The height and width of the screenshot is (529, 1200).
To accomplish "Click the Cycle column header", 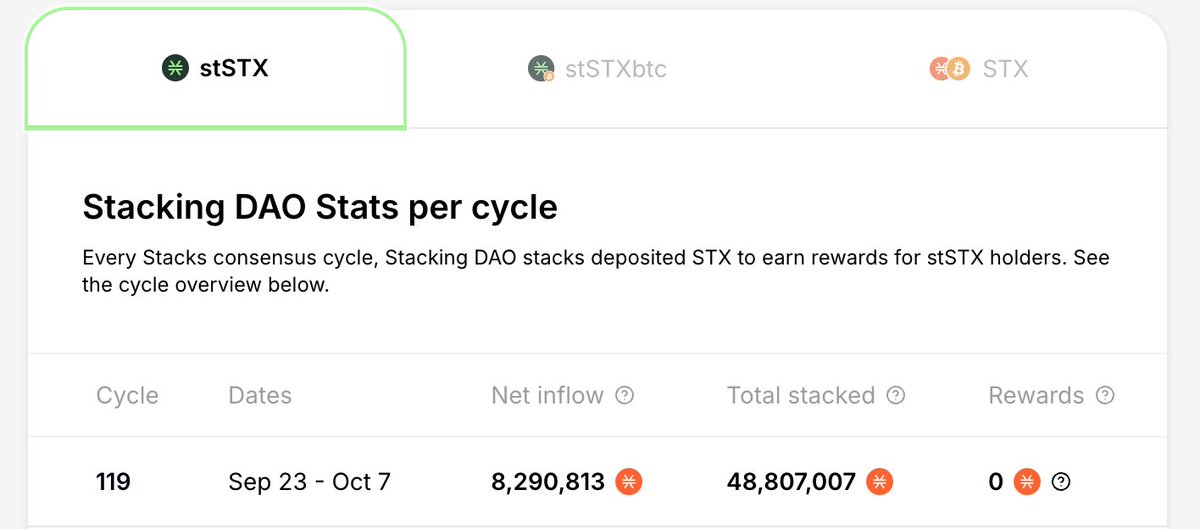I will [x=127, y=395].
